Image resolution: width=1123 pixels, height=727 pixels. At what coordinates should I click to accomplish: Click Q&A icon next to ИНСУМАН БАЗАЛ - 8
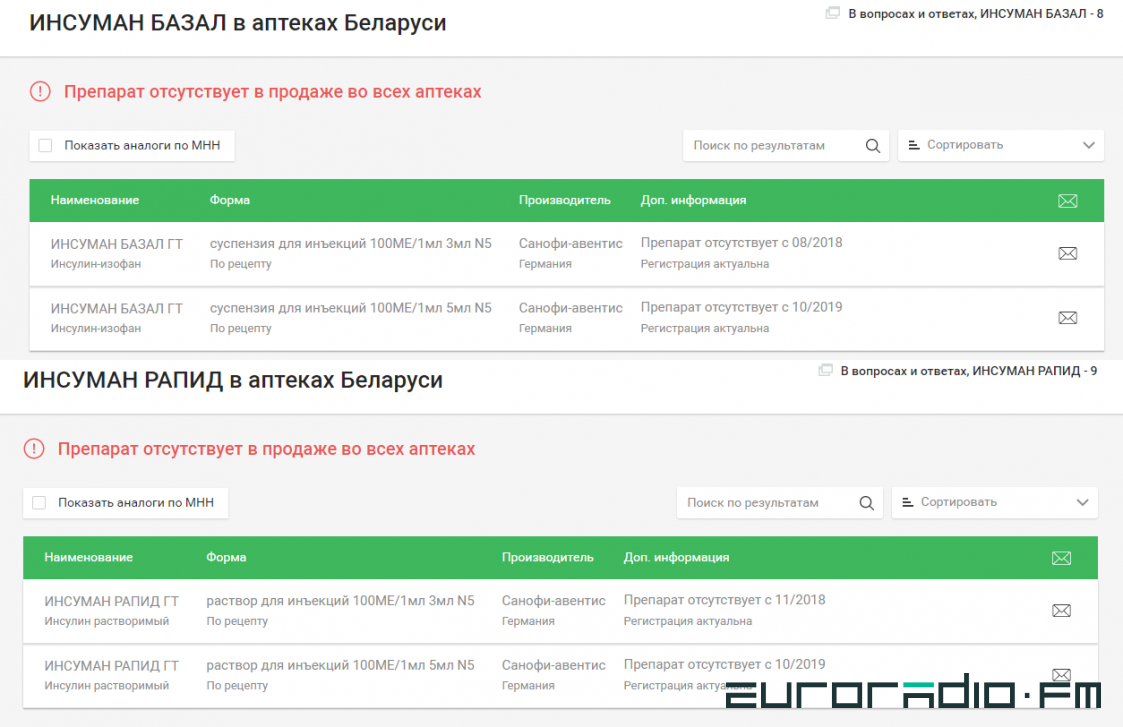(x=832, y=13)
